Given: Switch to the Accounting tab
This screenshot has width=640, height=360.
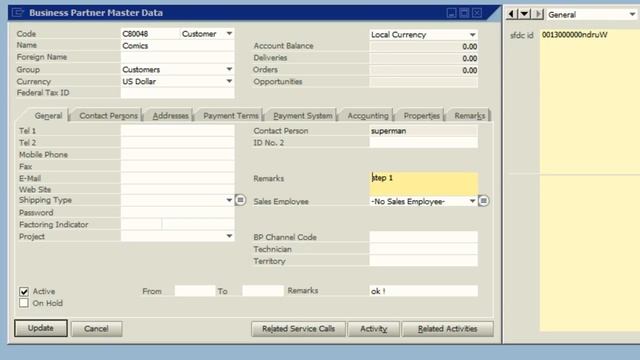Looking at the screenshot, I should click(368, 116).
